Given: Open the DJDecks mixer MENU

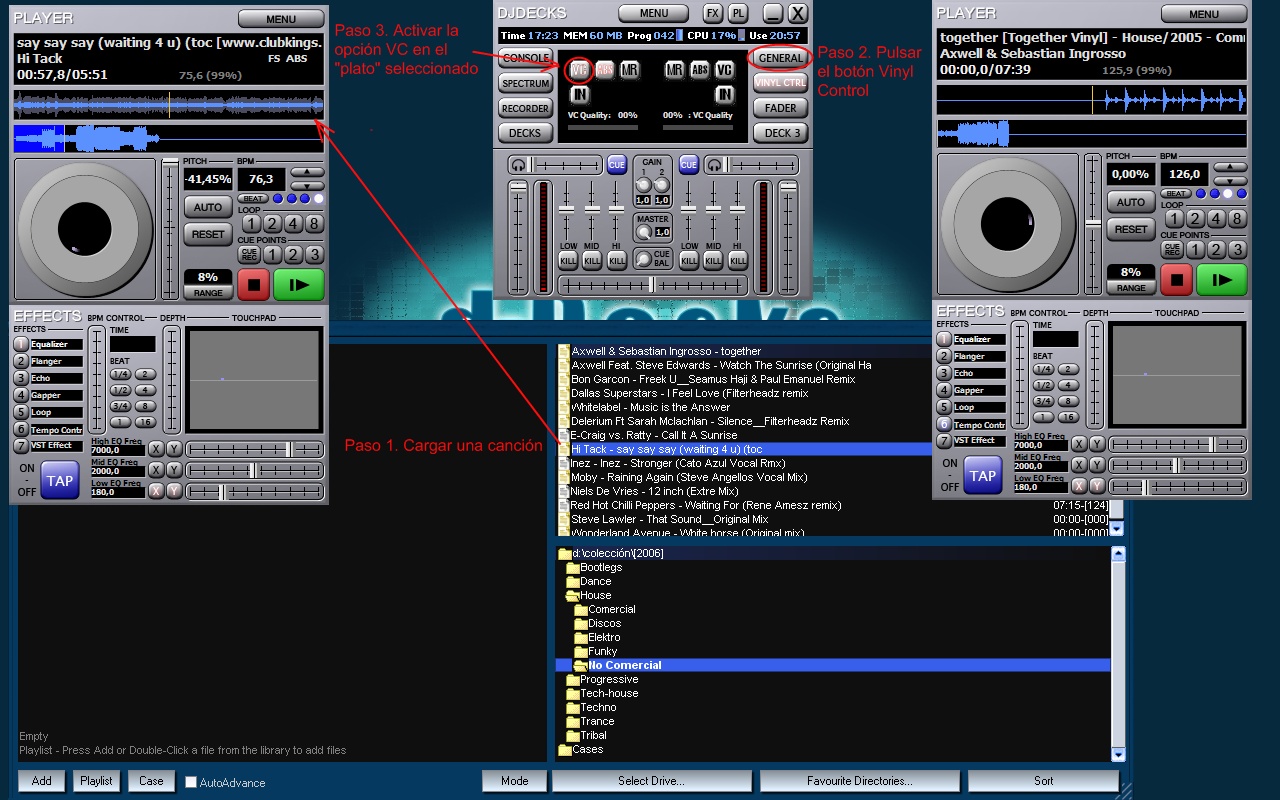Looking at the screenshot, I should tap(654, 13).
